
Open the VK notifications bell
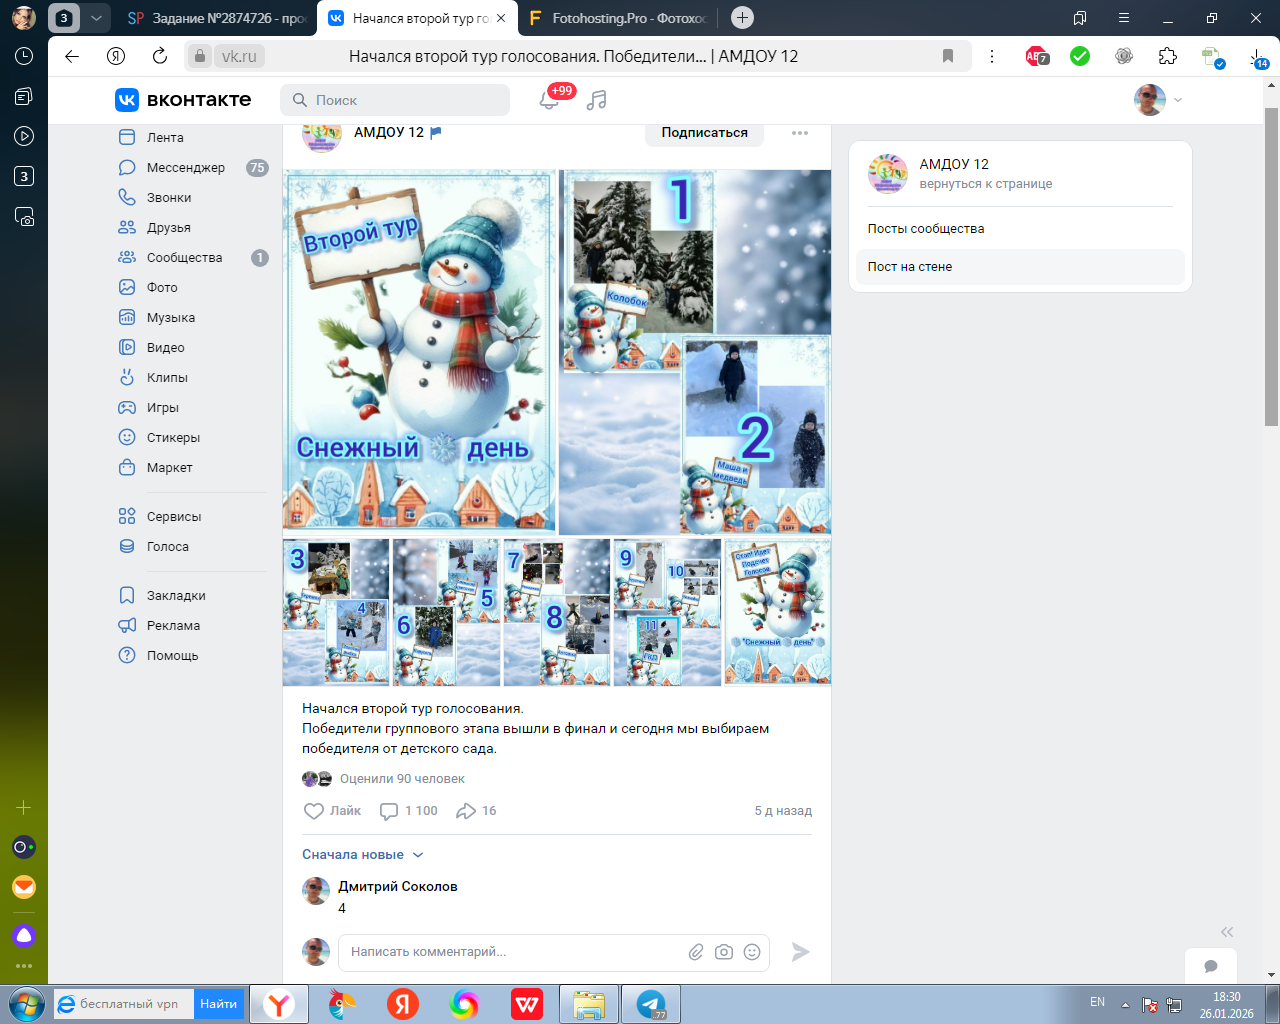tap(549, 100)
